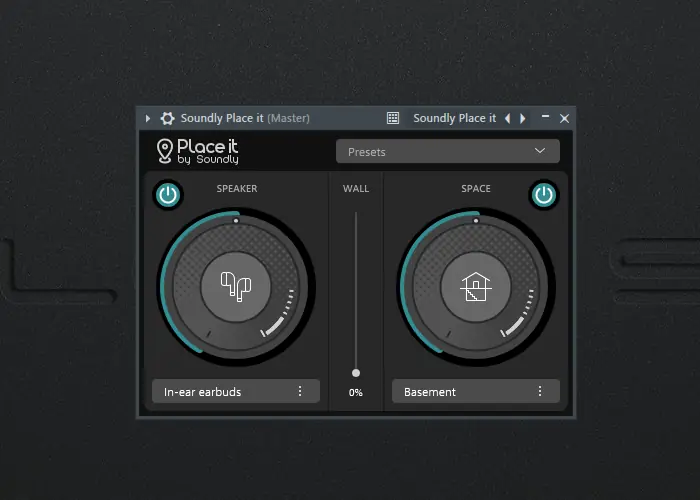Open the three-dot menu beside Basement
Image resolution: width=700 pixels, height=500 pixels.
[540, 392]
